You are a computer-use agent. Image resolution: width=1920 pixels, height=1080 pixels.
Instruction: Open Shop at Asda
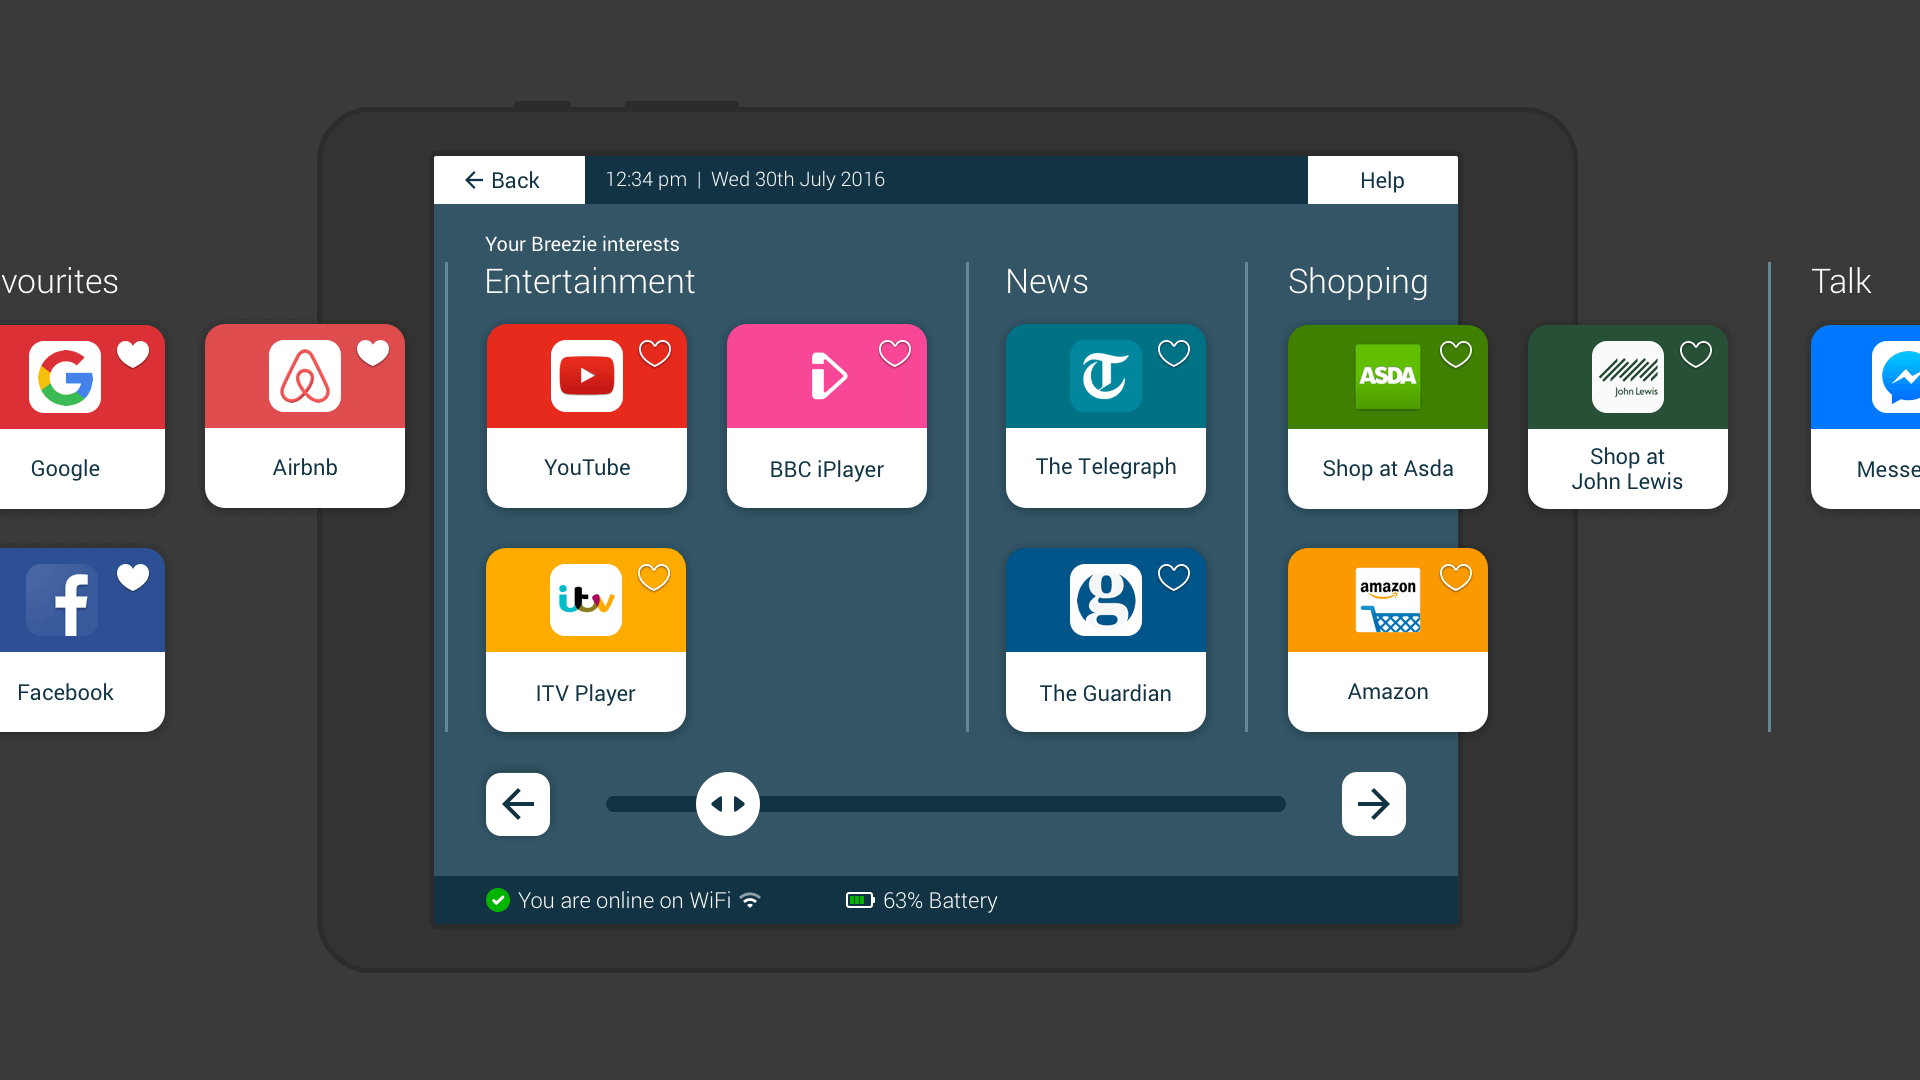click(1387, 414)
